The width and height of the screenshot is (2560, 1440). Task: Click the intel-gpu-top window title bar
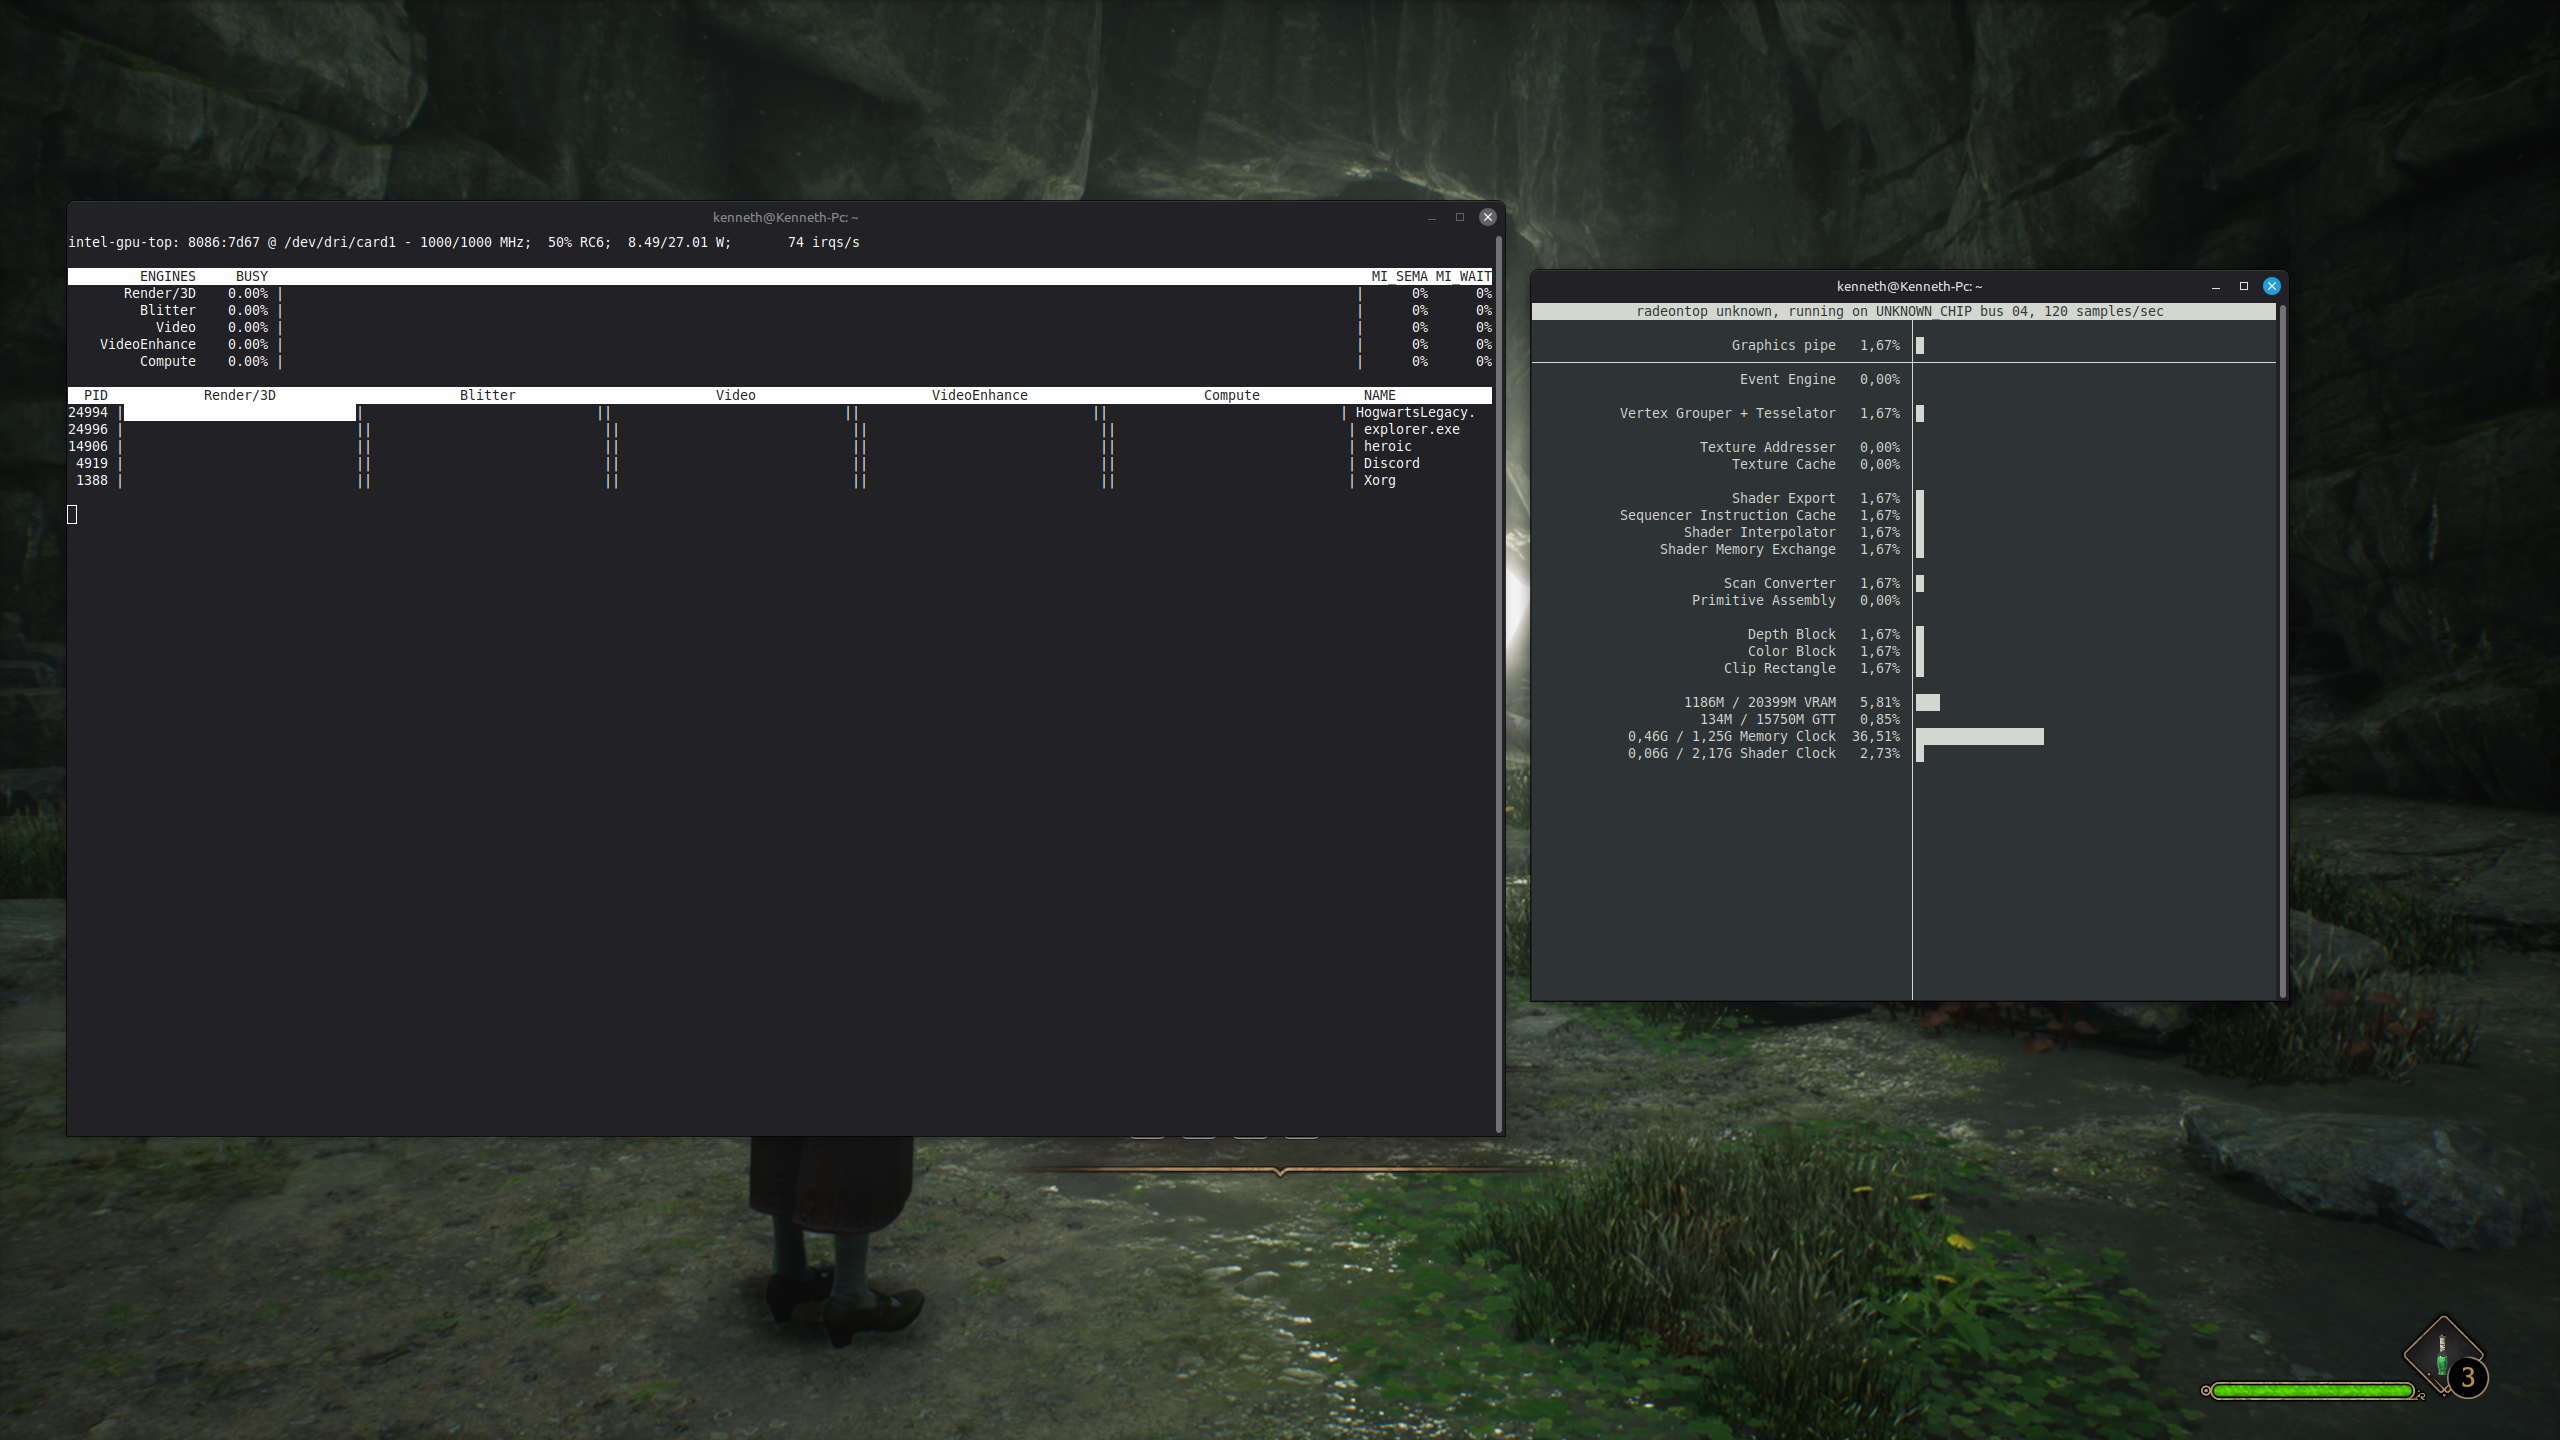(x=785, y=217)
